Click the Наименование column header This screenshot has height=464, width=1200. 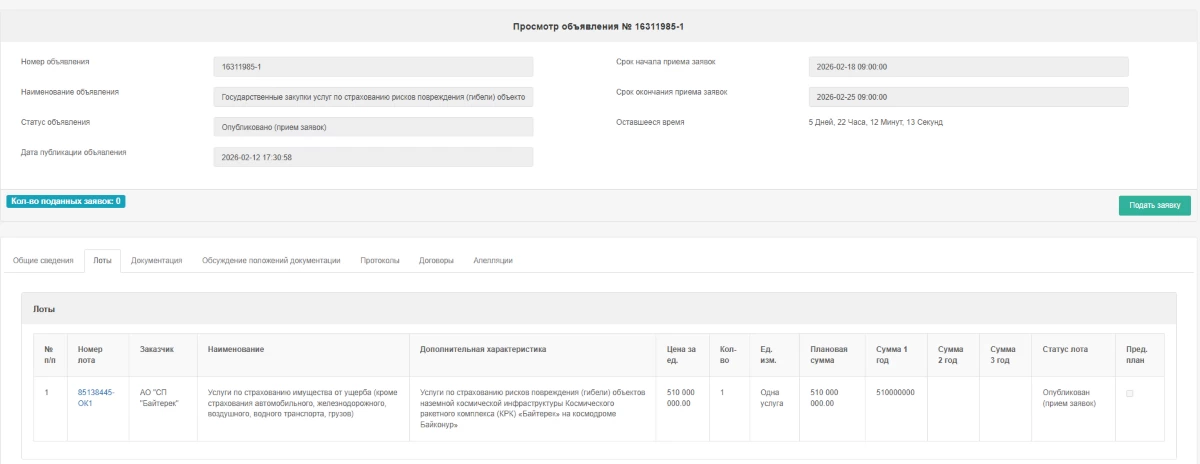(236, 349)
